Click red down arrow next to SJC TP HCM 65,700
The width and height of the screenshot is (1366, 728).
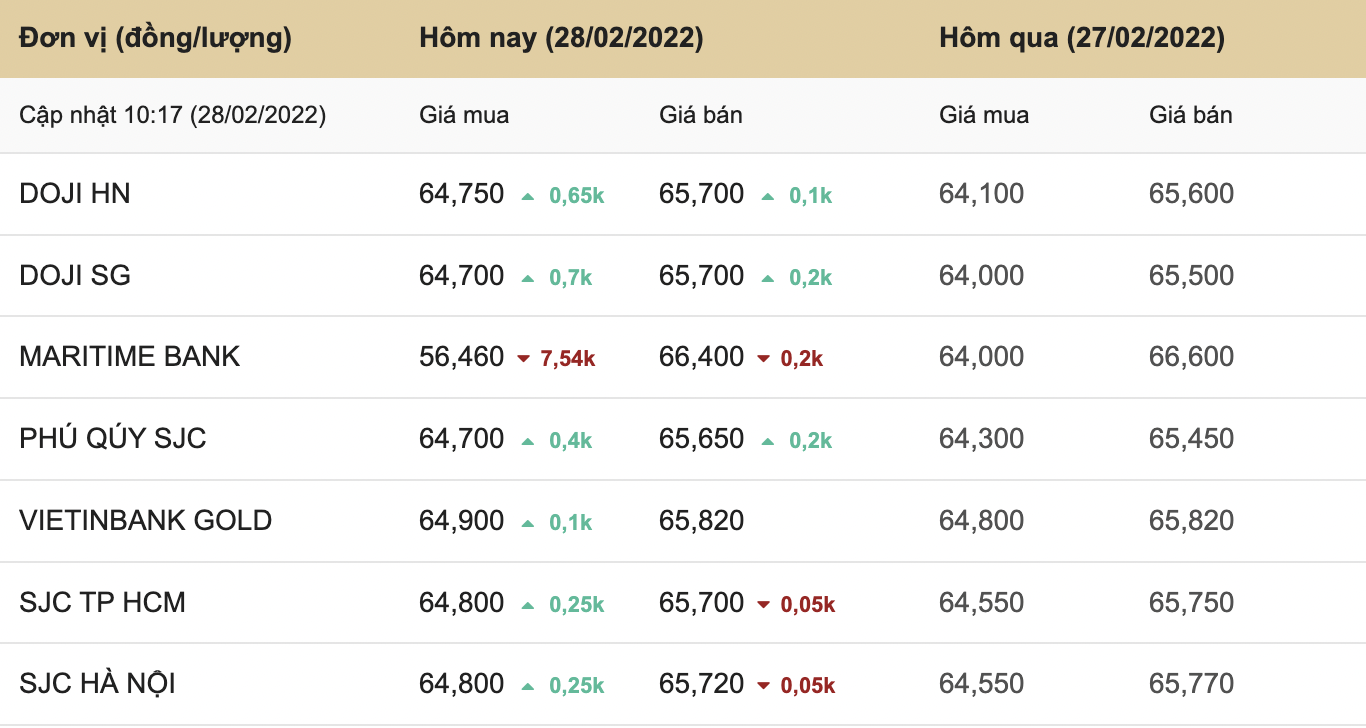(764, 605)
